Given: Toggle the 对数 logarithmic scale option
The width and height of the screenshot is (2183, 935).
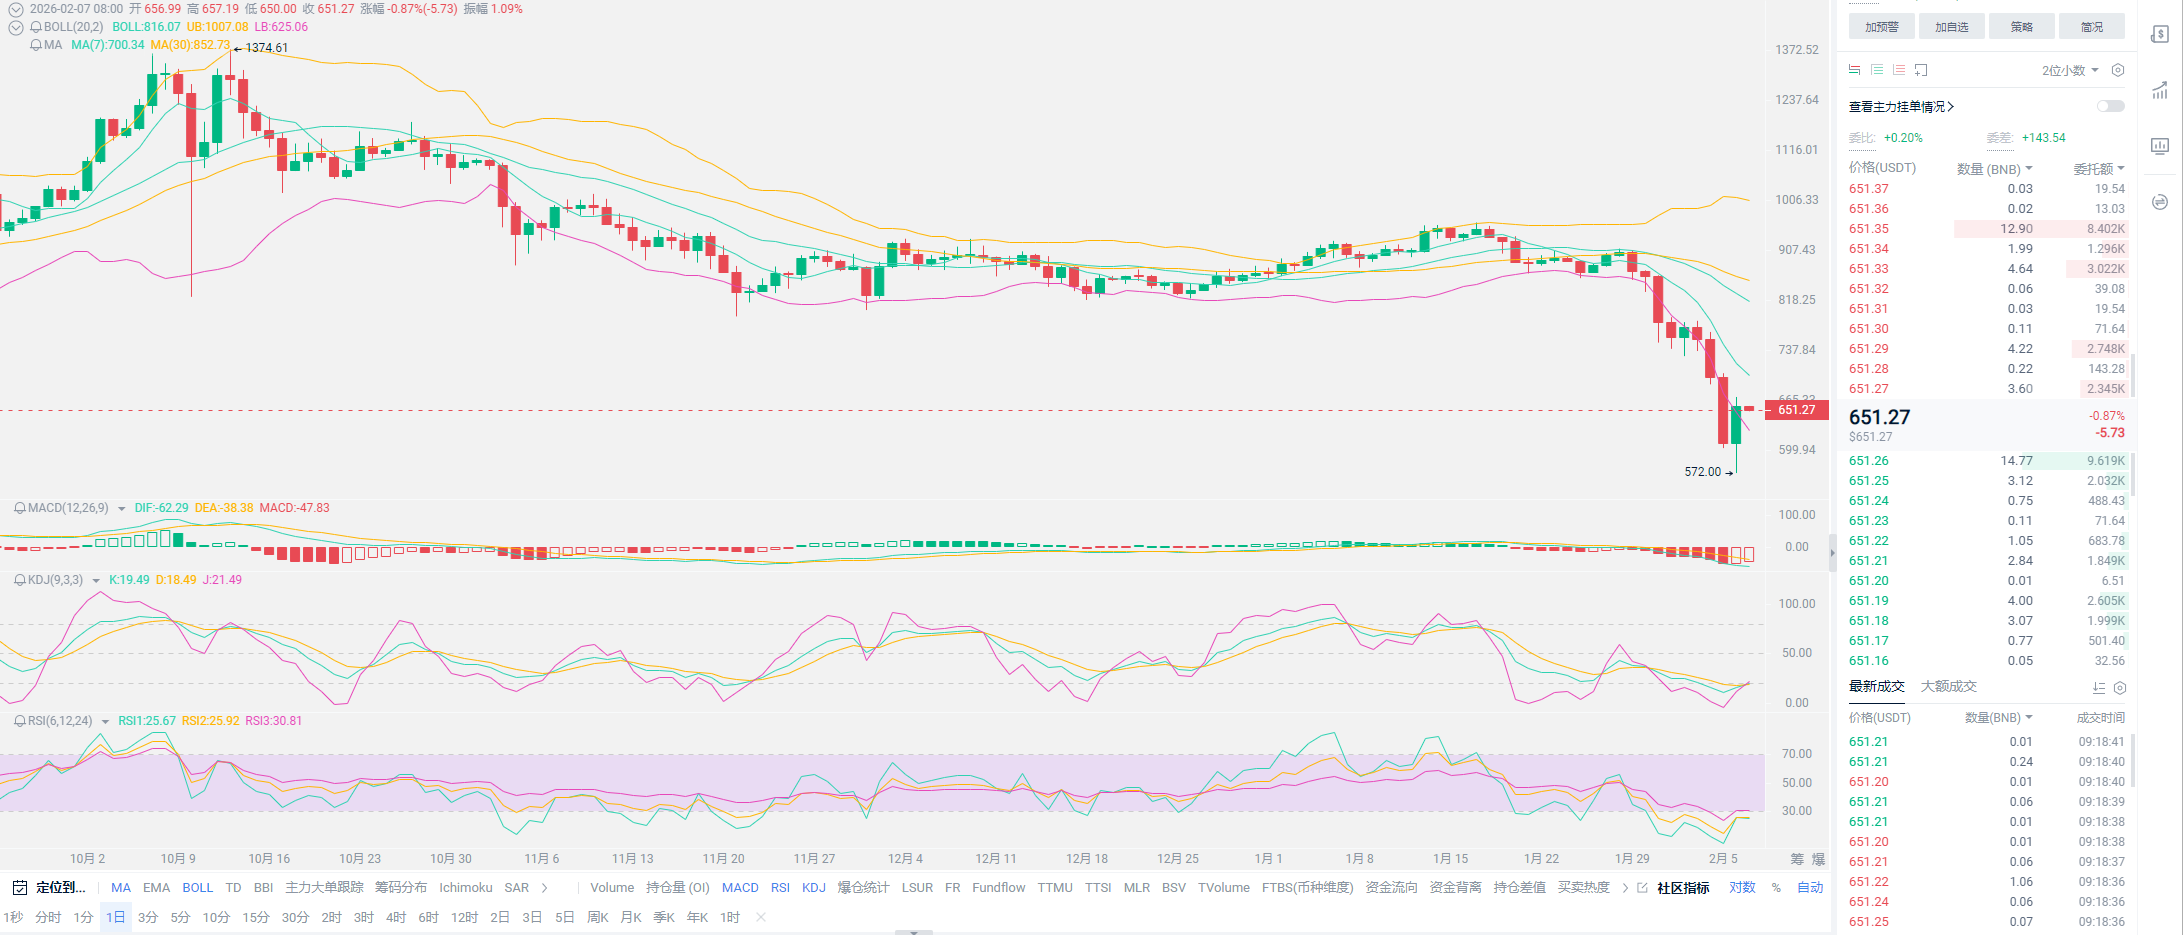Looking at the screenshot, I should [x=1742, y=888].
